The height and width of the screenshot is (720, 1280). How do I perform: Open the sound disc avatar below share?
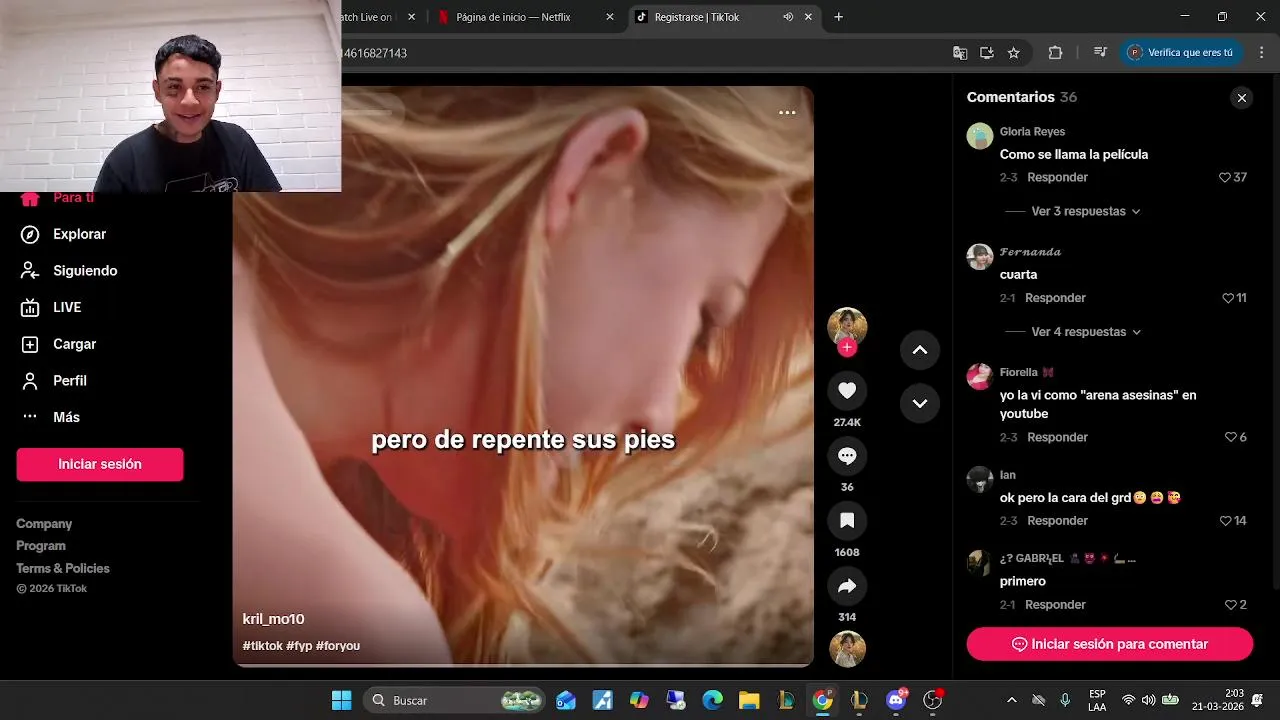(x=847, y=649)
